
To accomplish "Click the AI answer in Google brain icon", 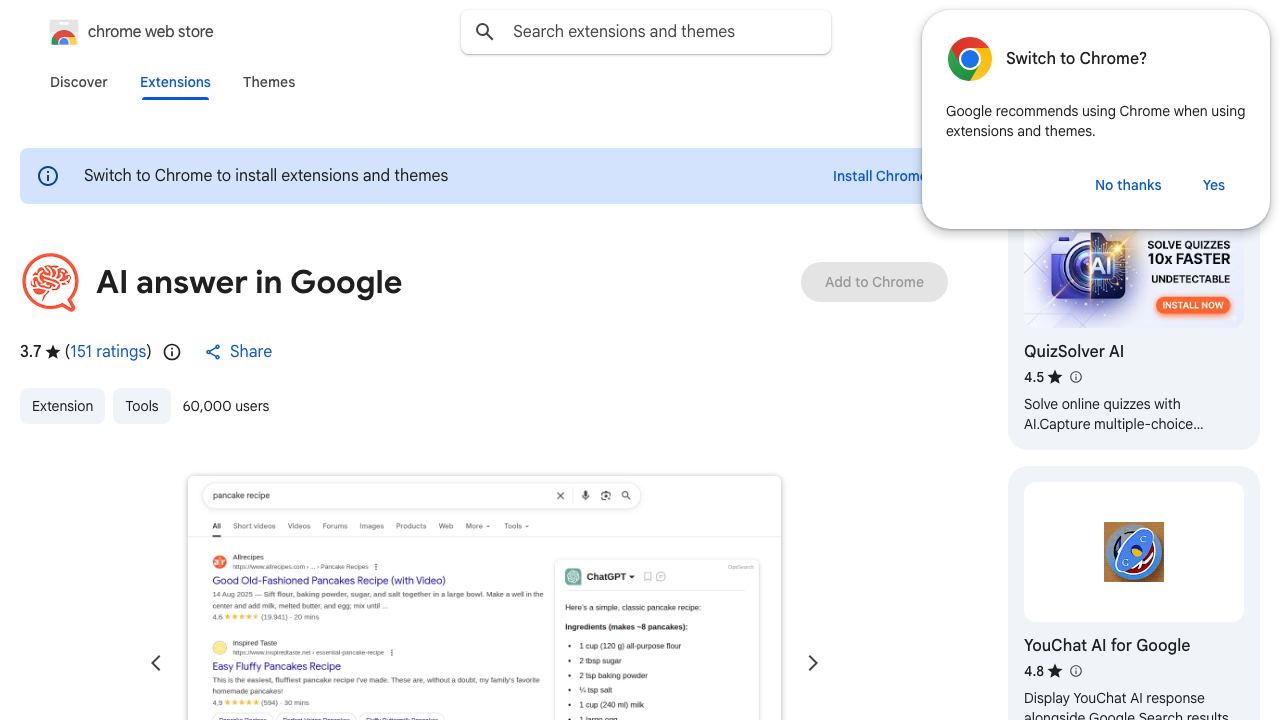I will pyautogui.click(x=50, y=282).
